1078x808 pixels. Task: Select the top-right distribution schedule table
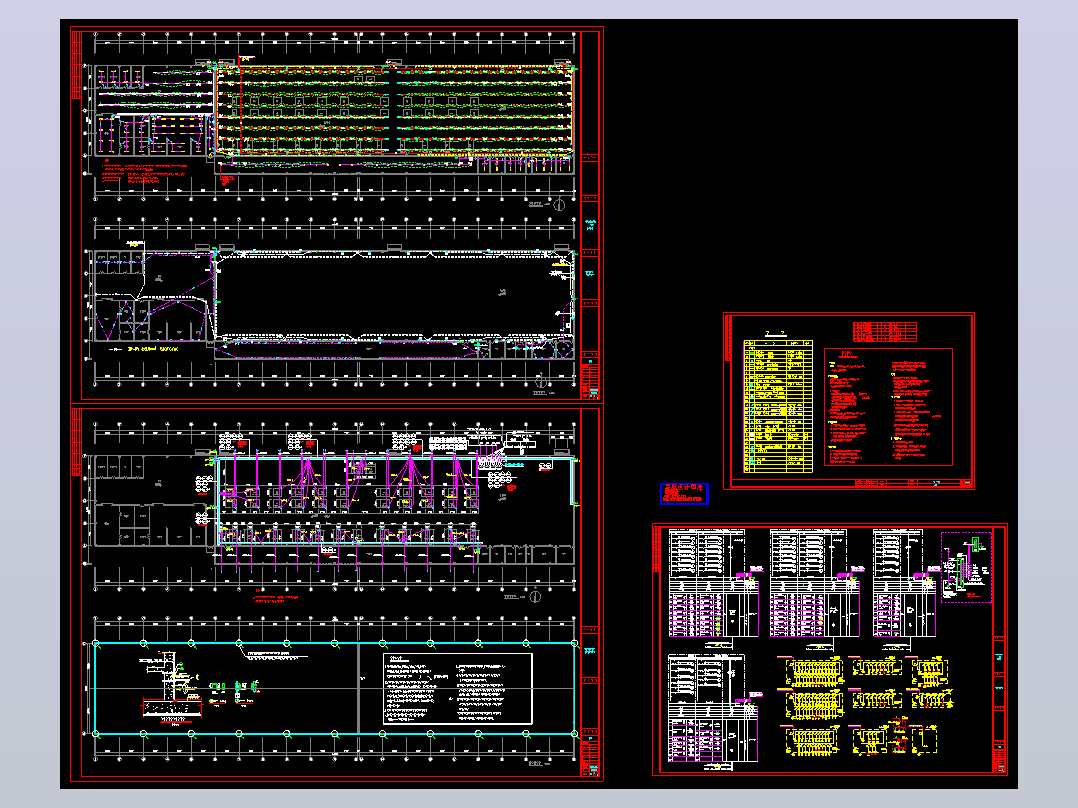pos(905,583)
